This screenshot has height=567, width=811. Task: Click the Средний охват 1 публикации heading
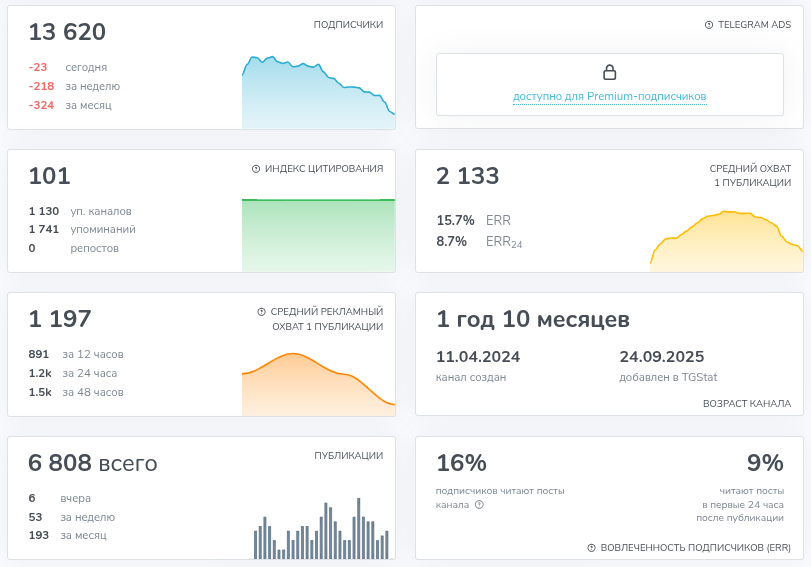click(x=750, y=175)
